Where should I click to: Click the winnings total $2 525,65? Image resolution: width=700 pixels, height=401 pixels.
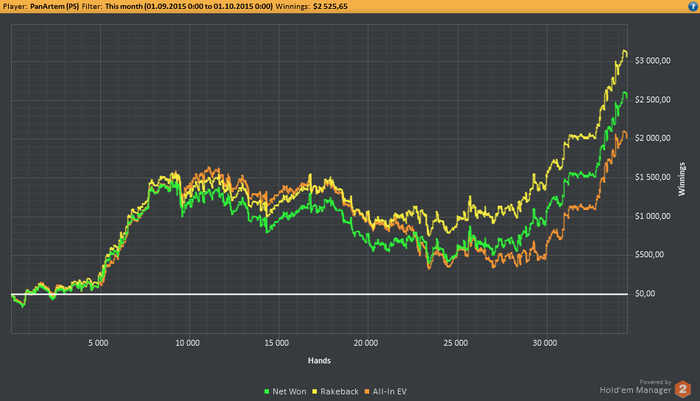click(330, 6)
